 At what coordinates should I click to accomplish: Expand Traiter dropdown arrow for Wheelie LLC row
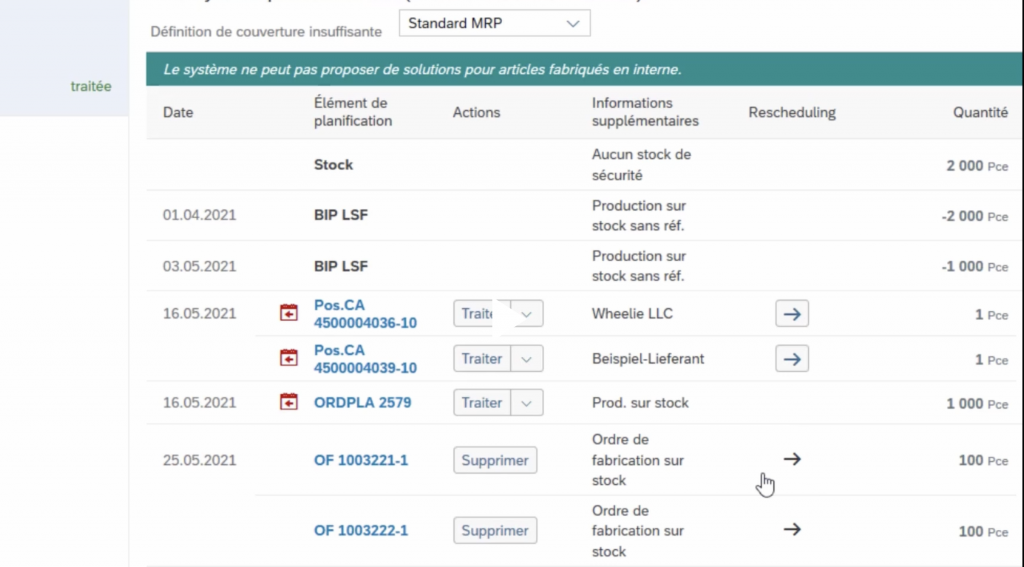[528, 314]
